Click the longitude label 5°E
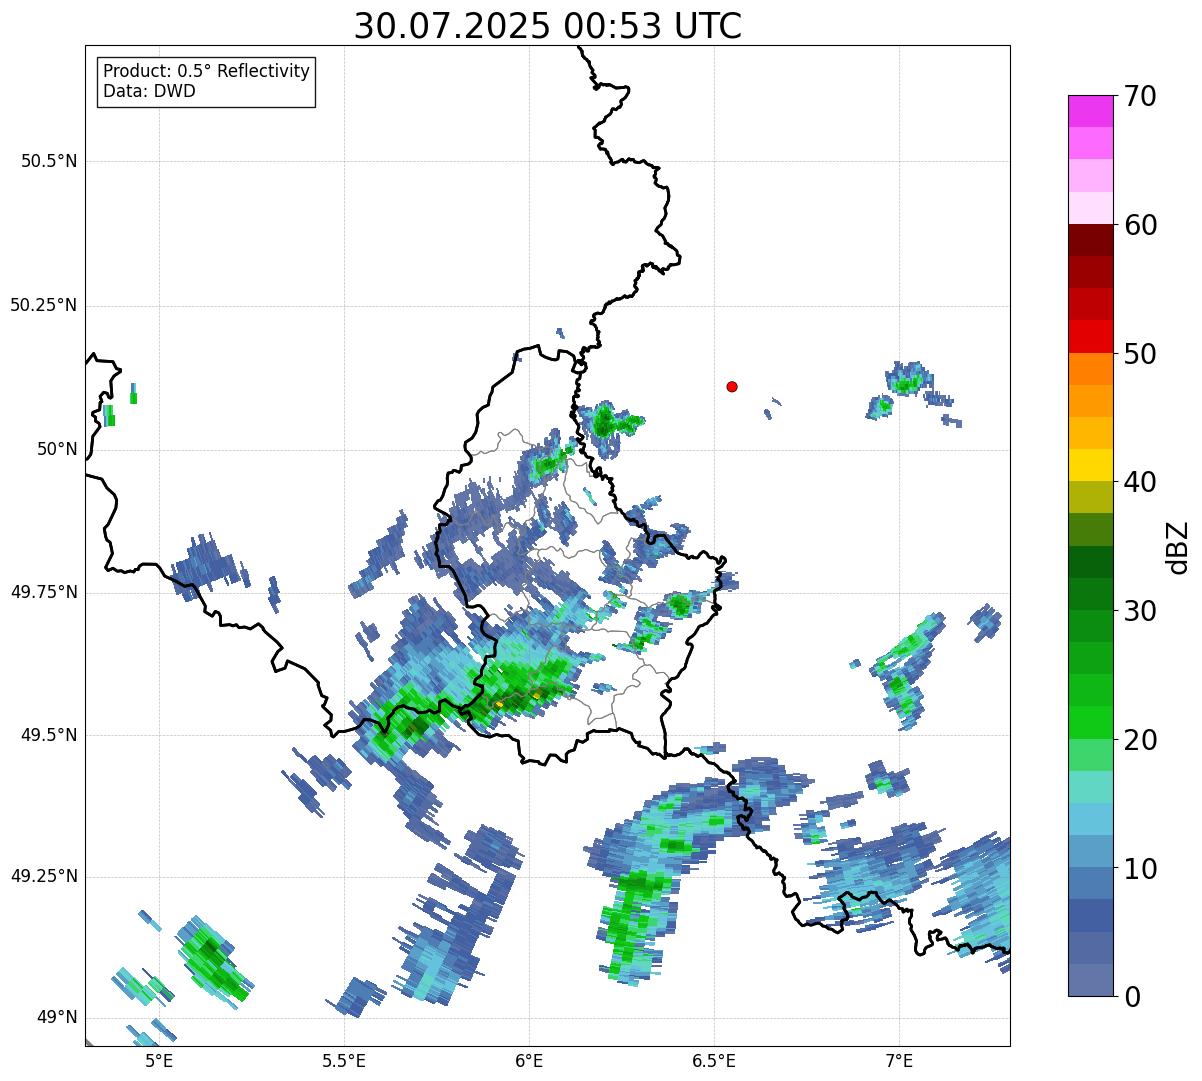1202x1081 pixels. coord(159,1061)
